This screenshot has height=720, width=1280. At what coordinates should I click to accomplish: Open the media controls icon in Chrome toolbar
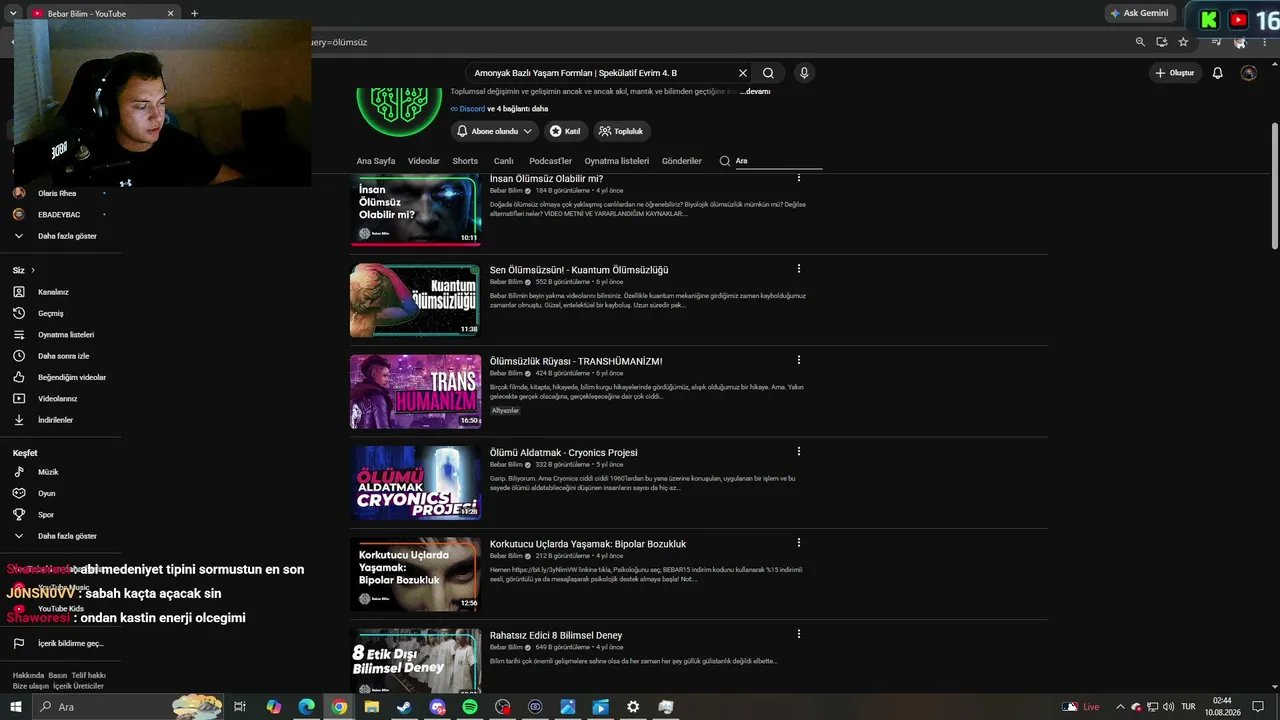pos(1216,42)
